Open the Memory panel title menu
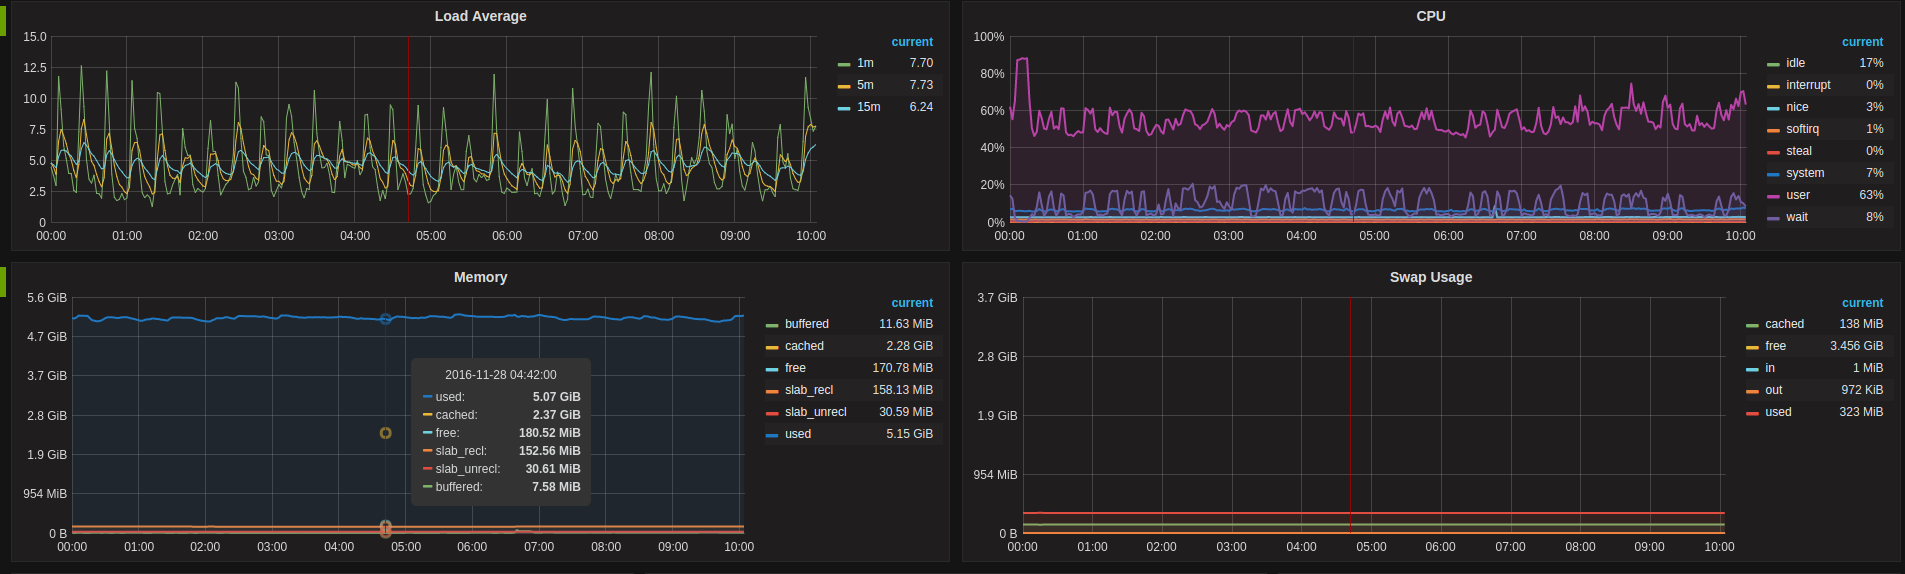This screenshot has width=1905, height=574. [480, 277]
